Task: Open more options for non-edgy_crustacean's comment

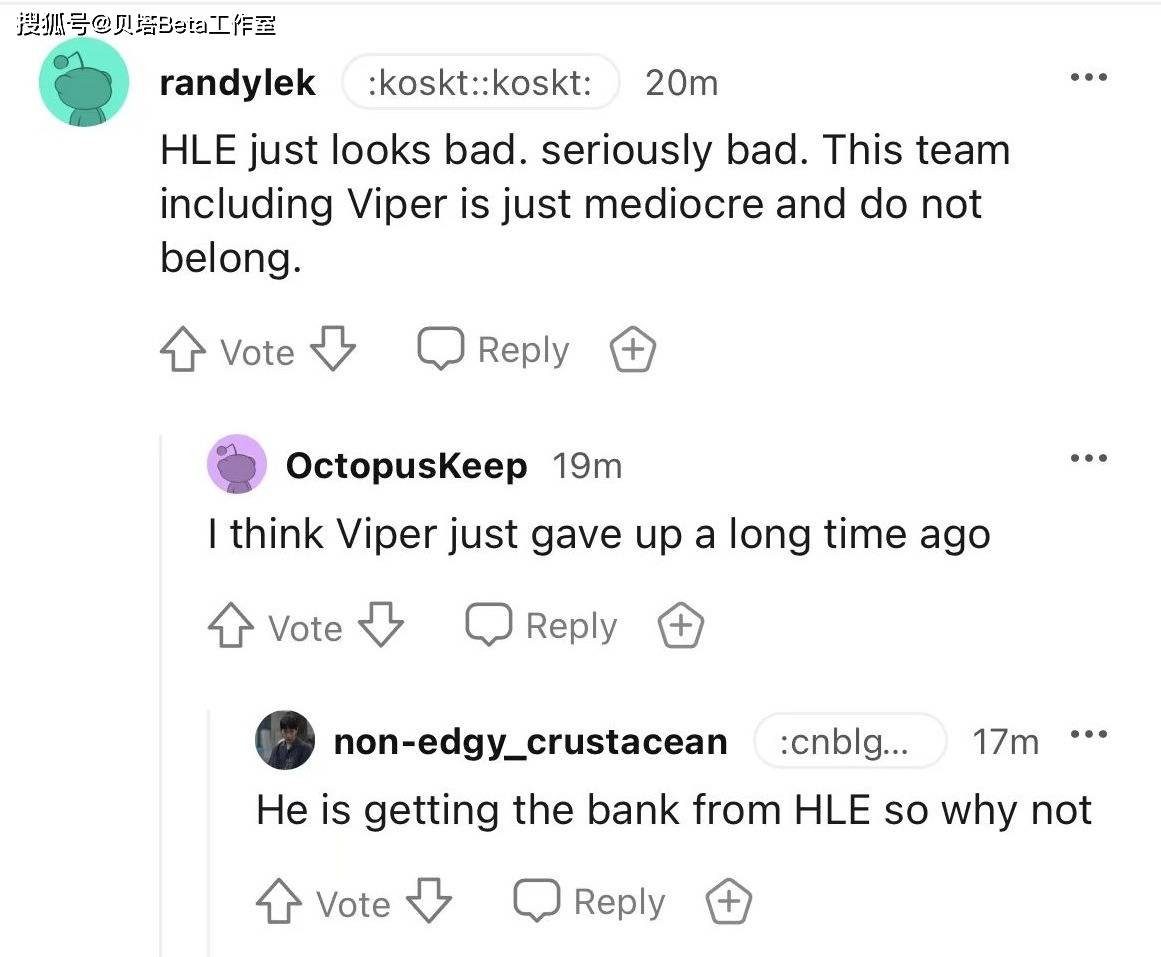Action: (x=1088, y=734)
